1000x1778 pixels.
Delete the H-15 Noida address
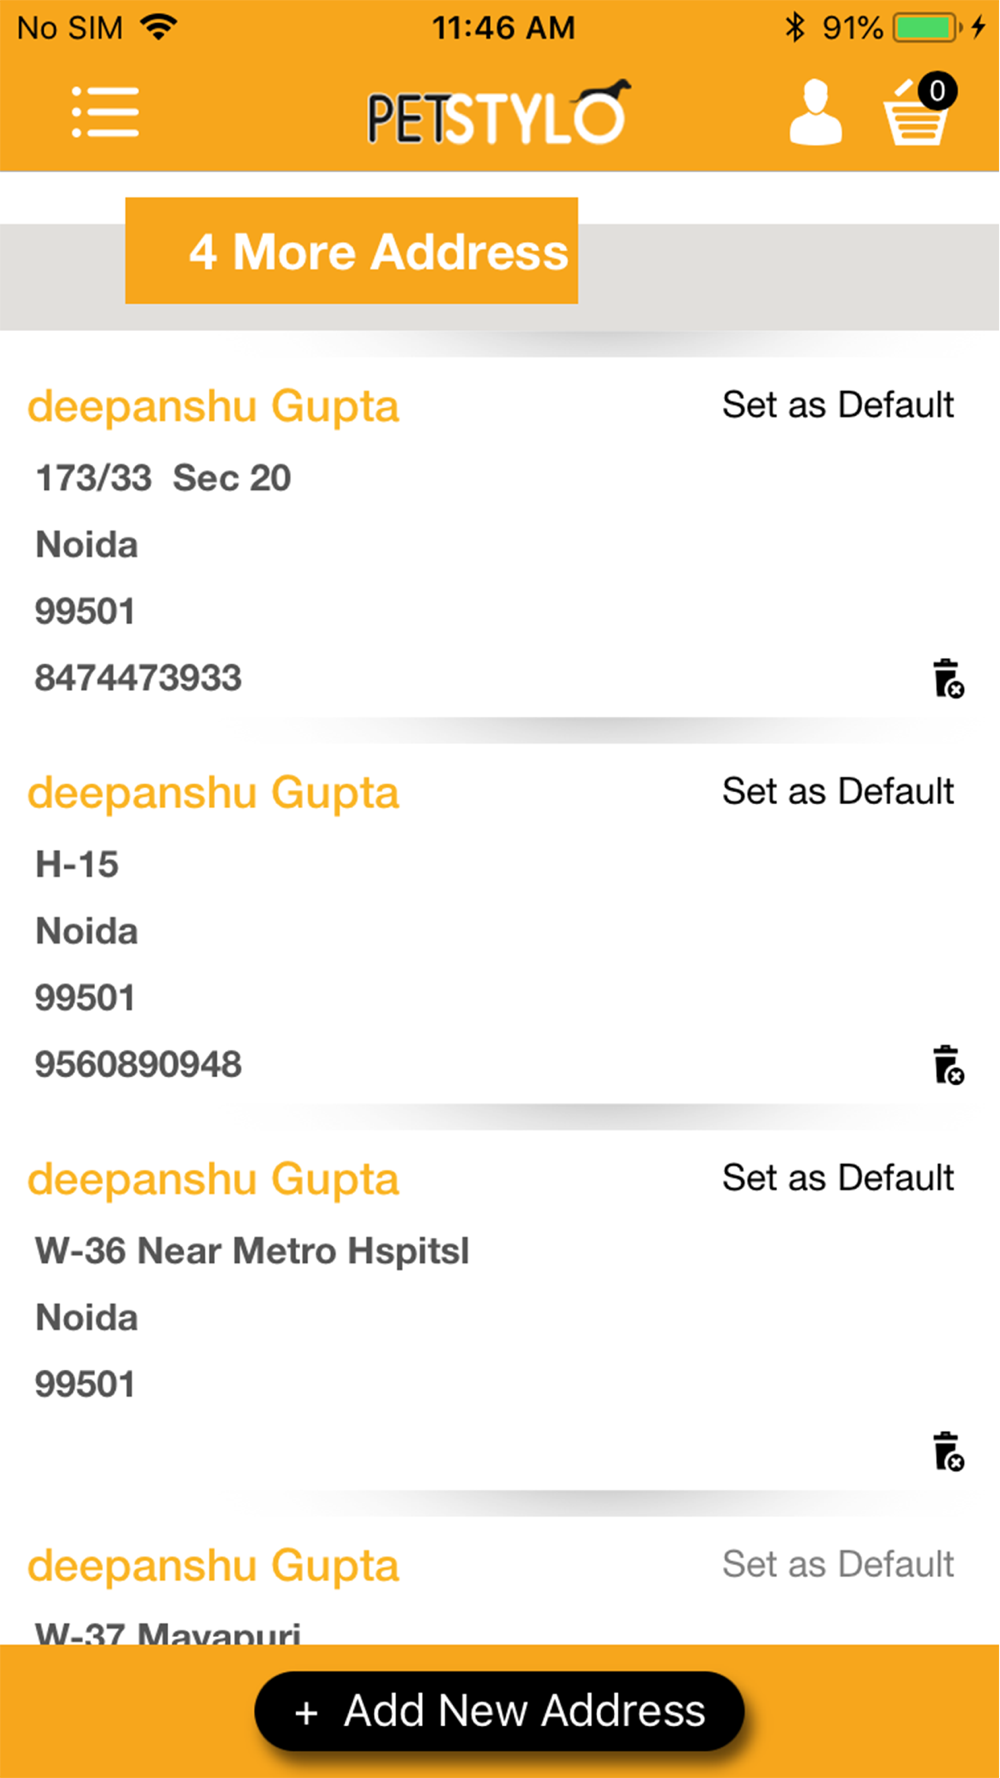click(x=947, y=1065)
